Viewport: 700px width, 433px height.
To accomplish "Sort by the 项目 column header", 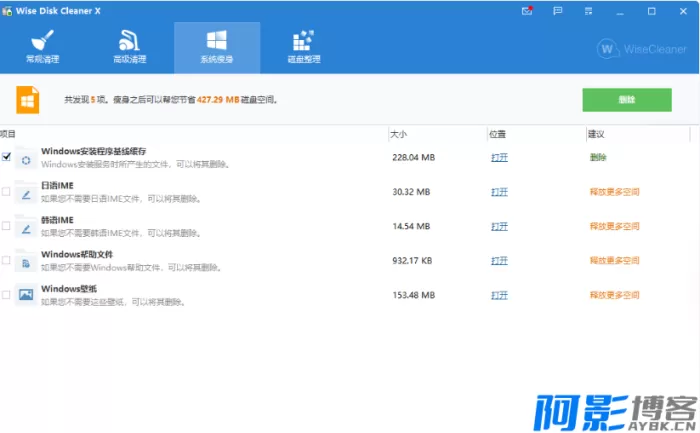I will [8, 134].
